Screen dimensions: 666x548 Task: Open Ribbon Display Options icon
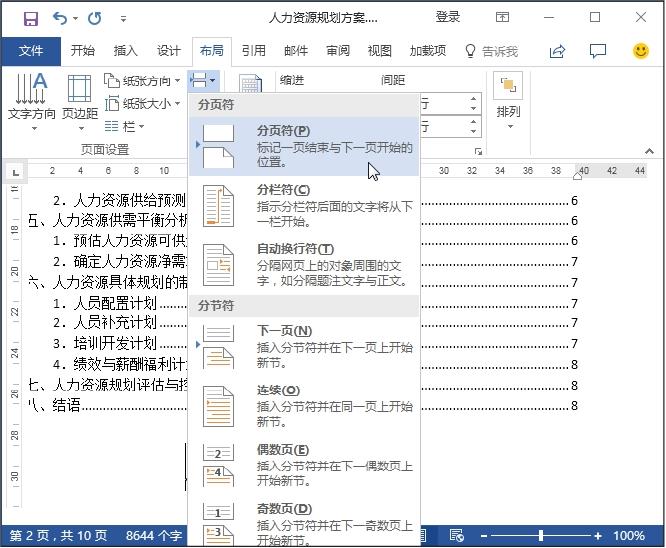[x=502, y=17]
